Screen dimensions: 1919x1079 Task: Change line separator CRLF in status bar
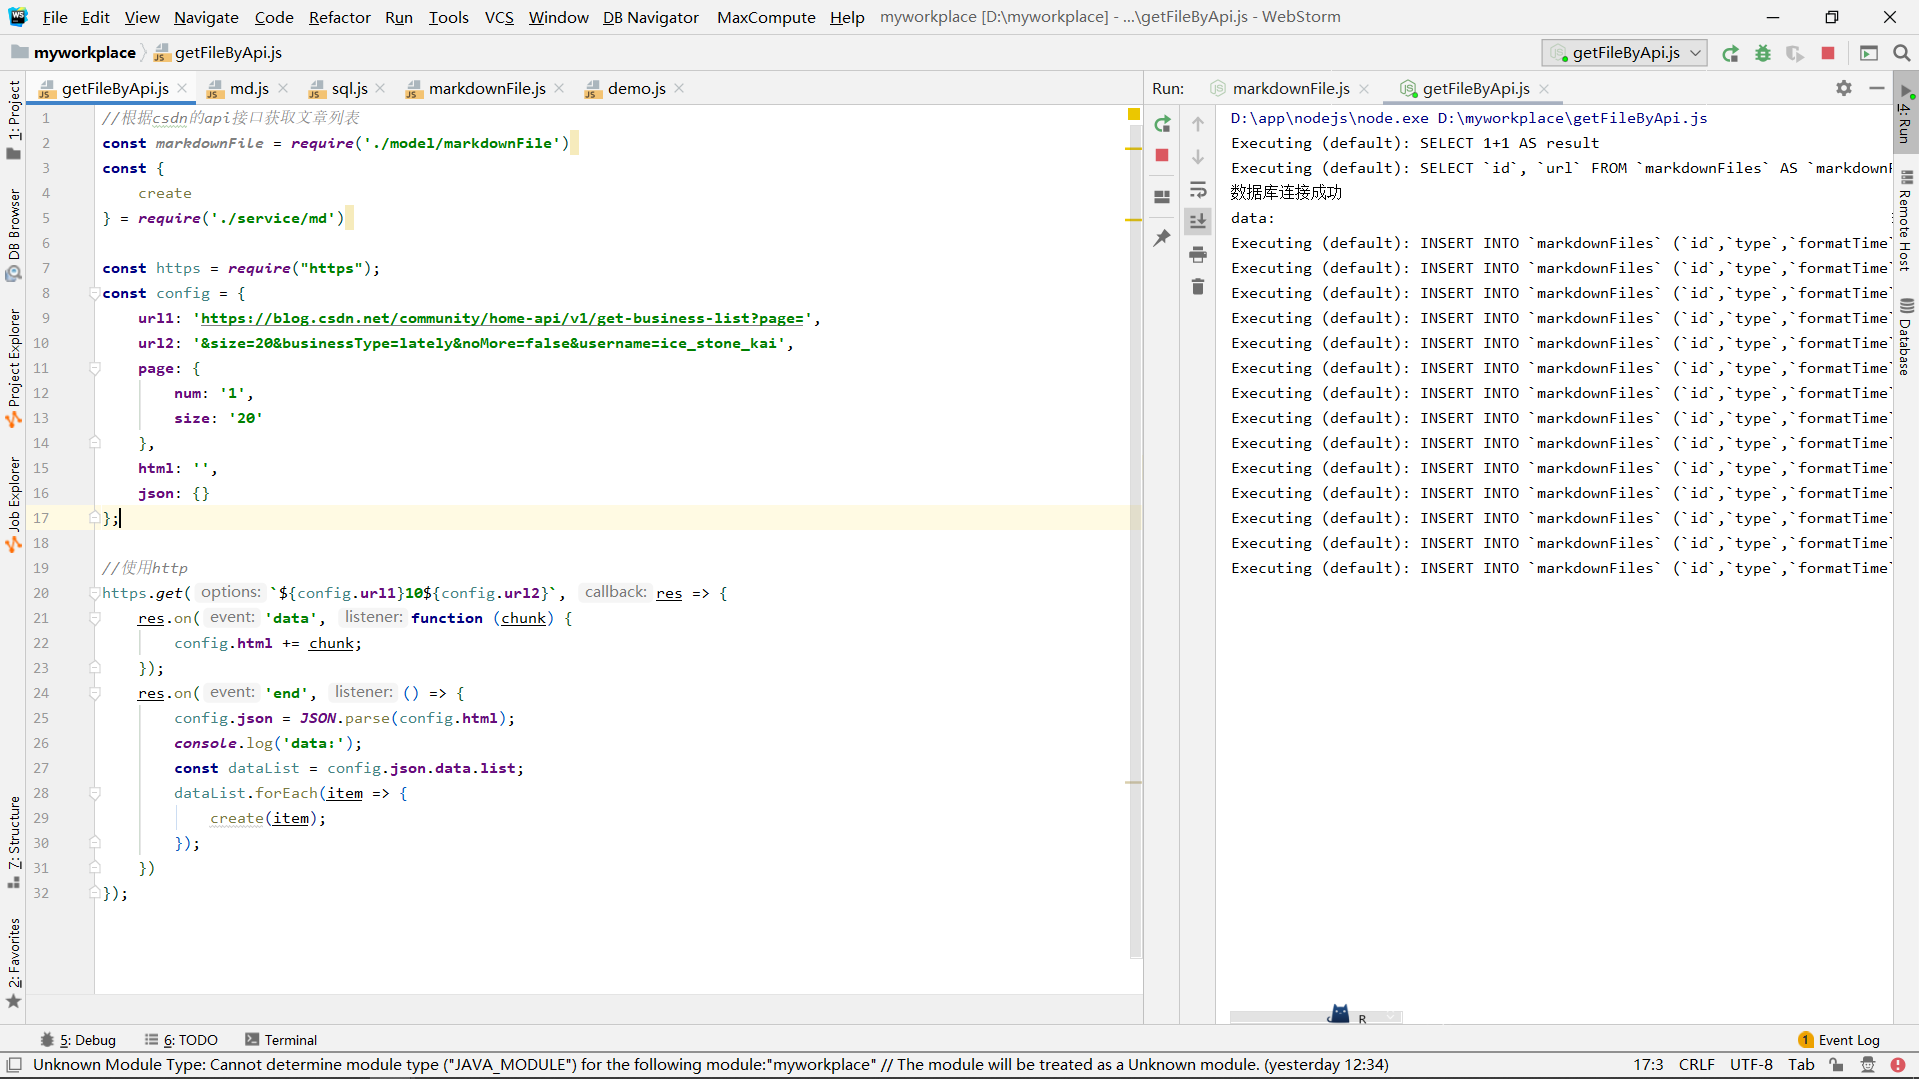point(1696,1065)
